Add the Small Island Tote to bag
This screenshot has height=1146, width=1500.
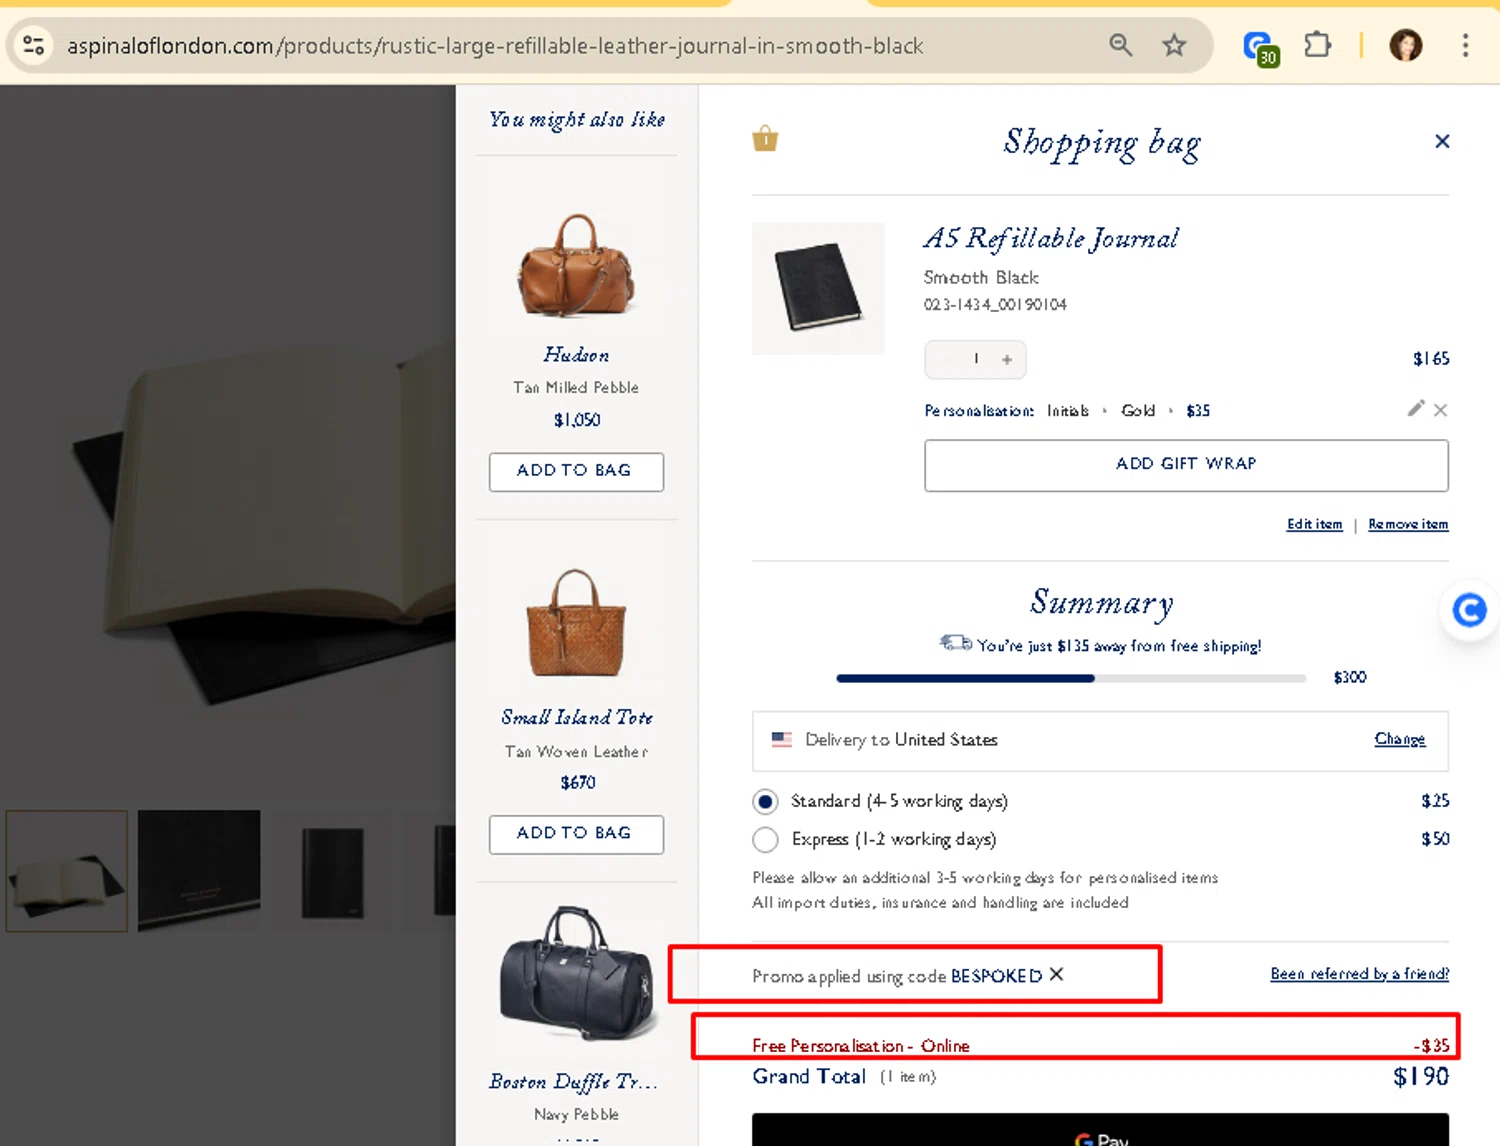576,834
